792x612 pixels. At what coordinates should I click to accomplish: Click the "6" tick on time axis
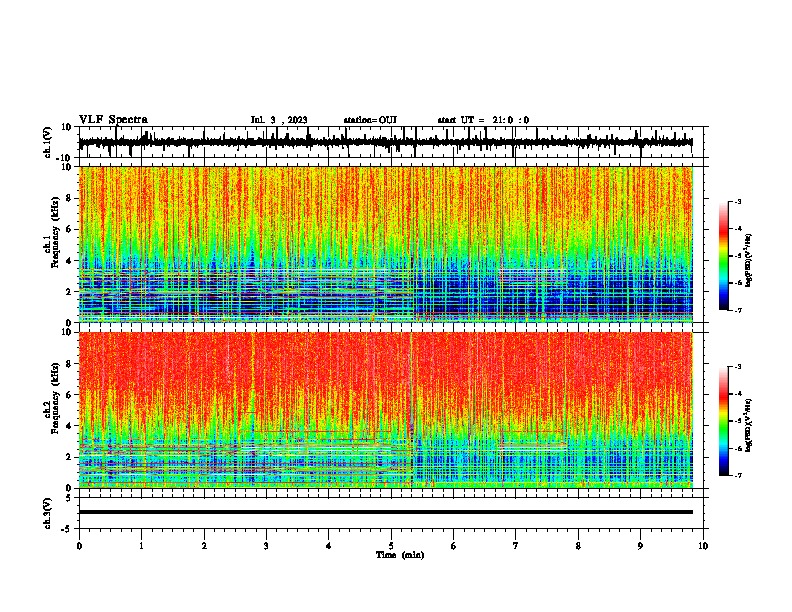[x=454, y=545]
